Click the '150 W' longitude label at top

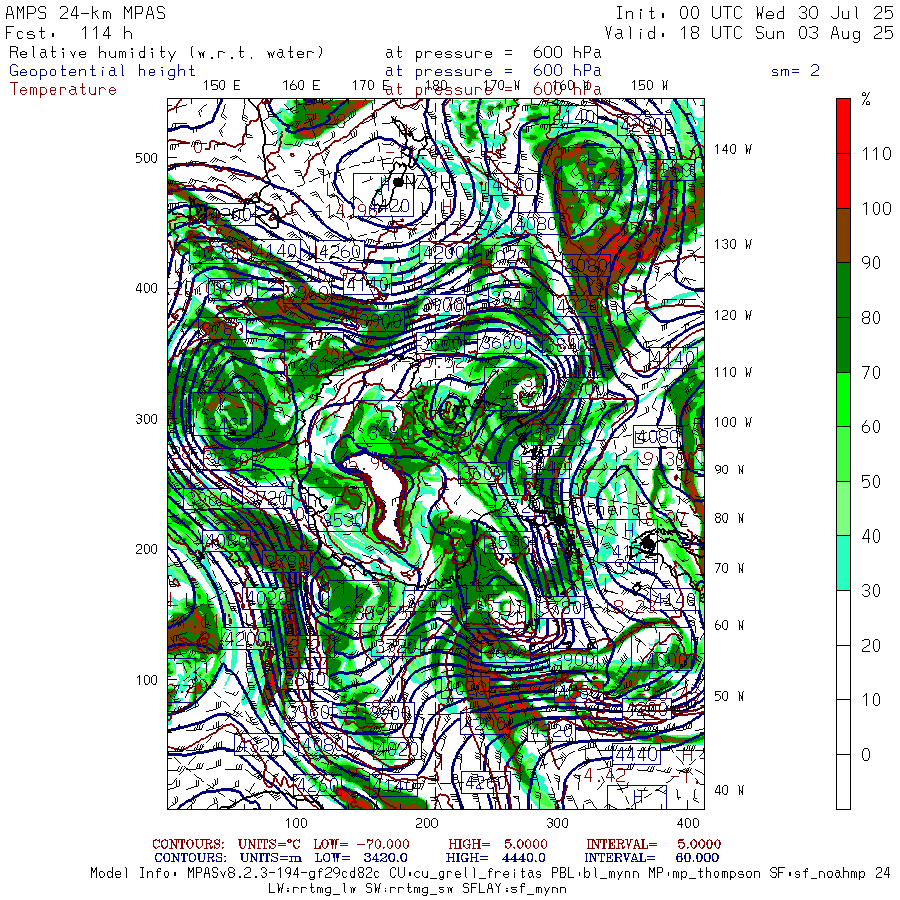coord(649,86)
